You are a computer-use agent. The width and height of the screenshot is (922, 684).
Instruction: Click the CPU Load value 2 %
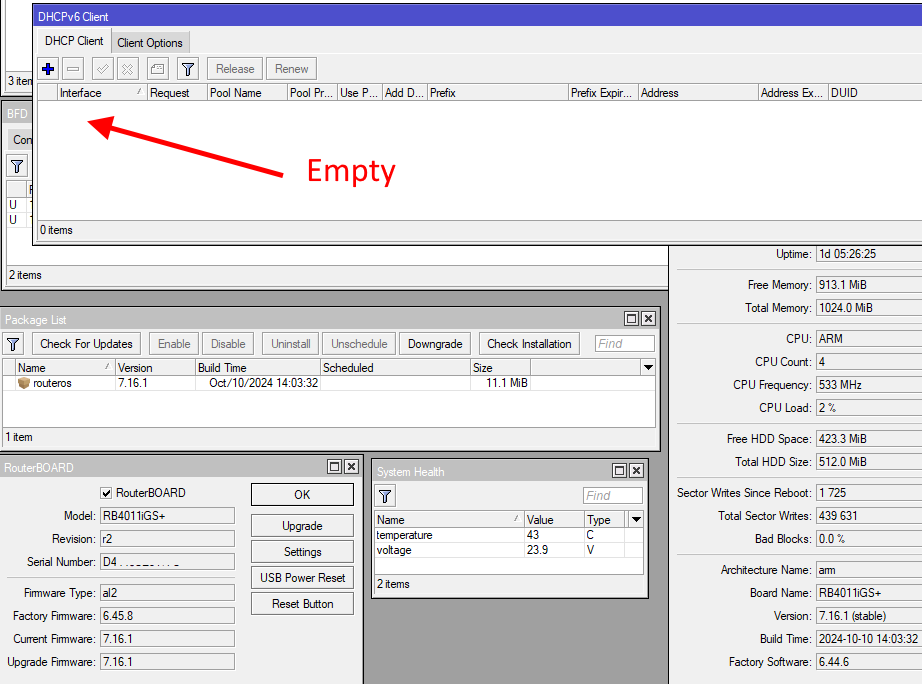[x=870, y=408]
